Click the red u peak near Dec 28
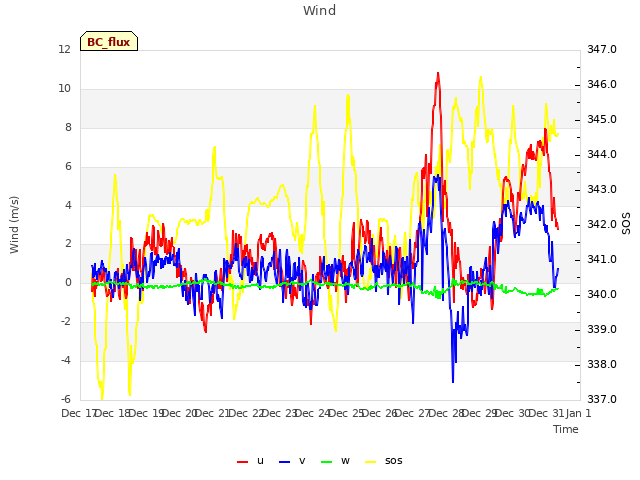 pyautogui.click(x=438, y=73)
